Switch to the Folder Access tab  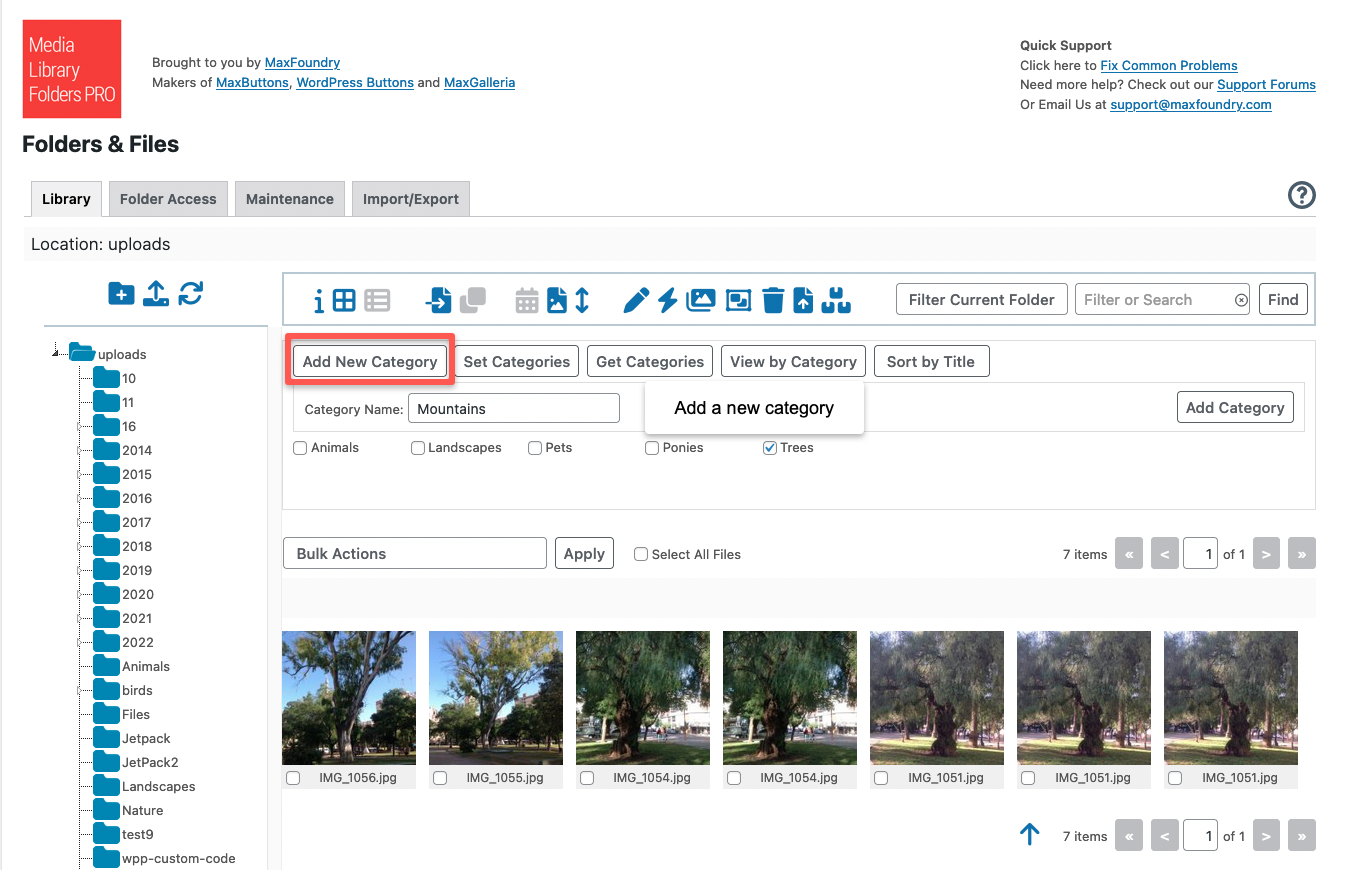click(x=167, y=198)
